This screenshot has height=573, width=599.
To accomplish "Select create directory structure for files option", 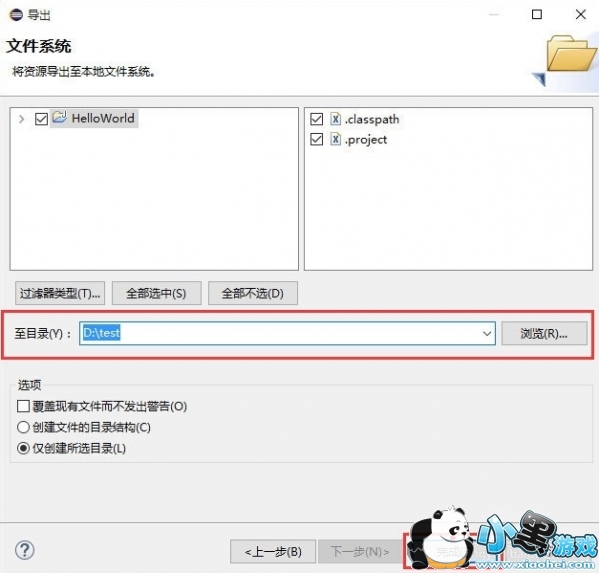I will (x=23, y=427).
